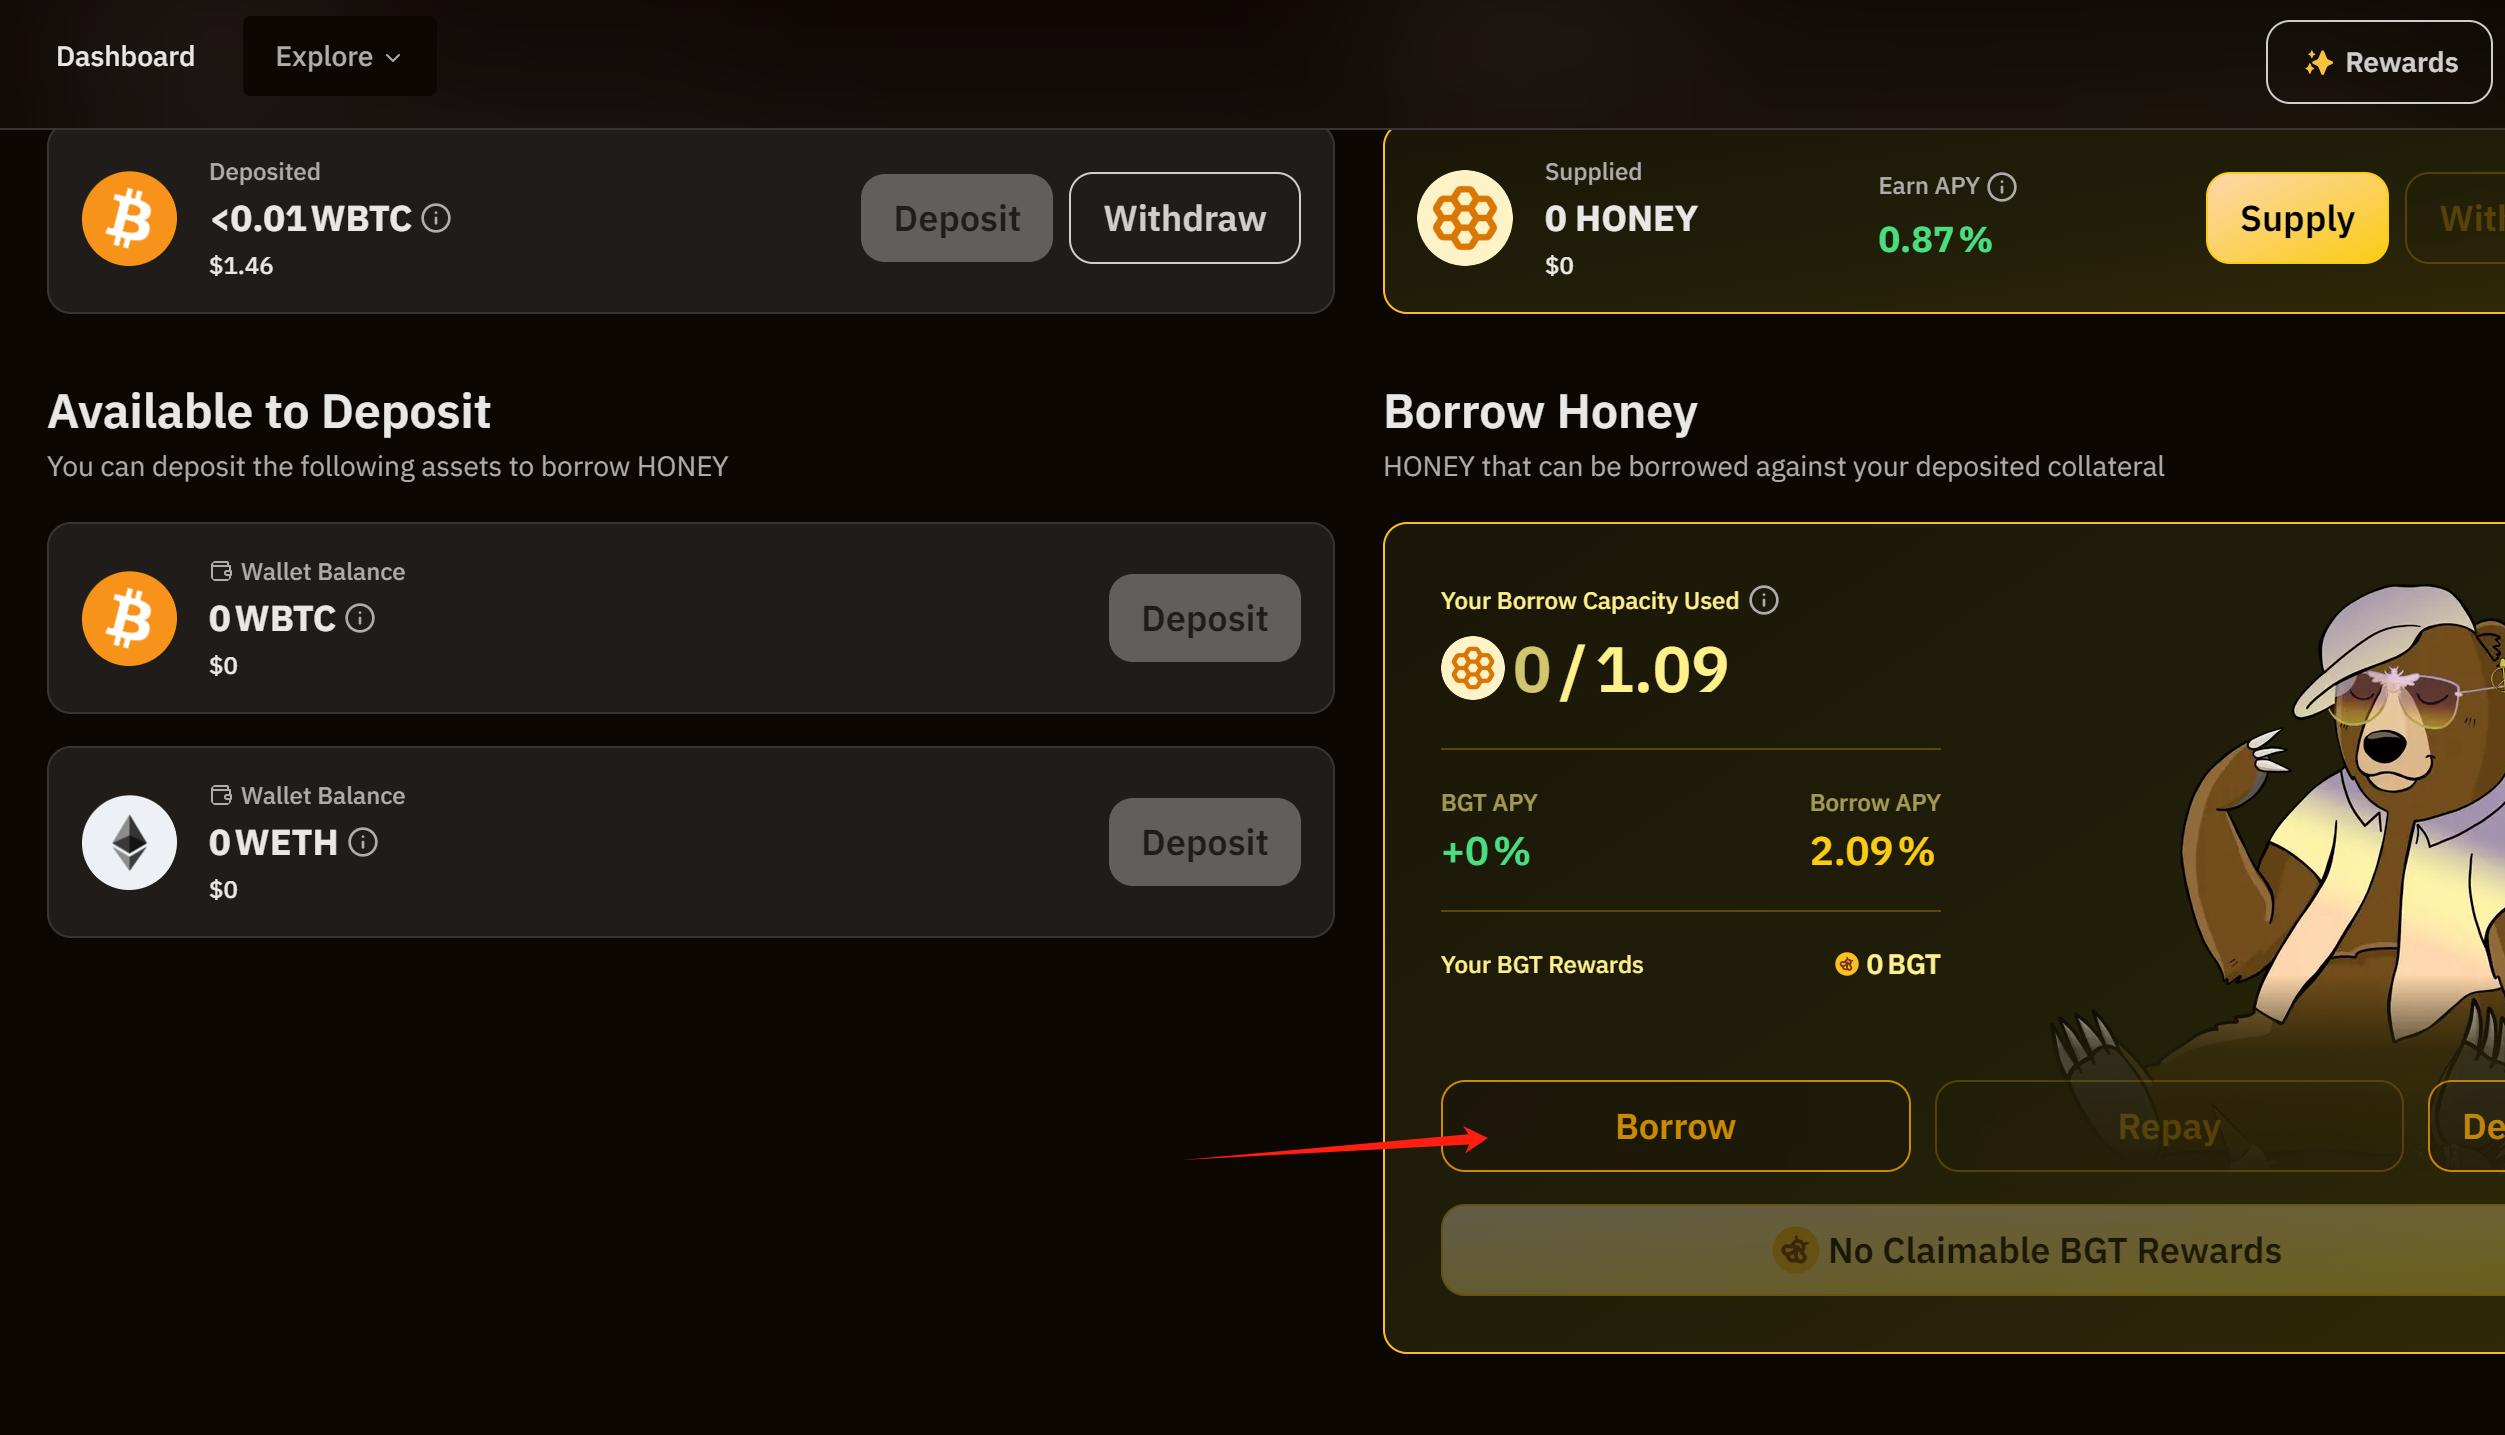This screenshot has width=2505, height=1435.
Task: Open the Explore dropdown menu
Action: (x=339, y=57)
